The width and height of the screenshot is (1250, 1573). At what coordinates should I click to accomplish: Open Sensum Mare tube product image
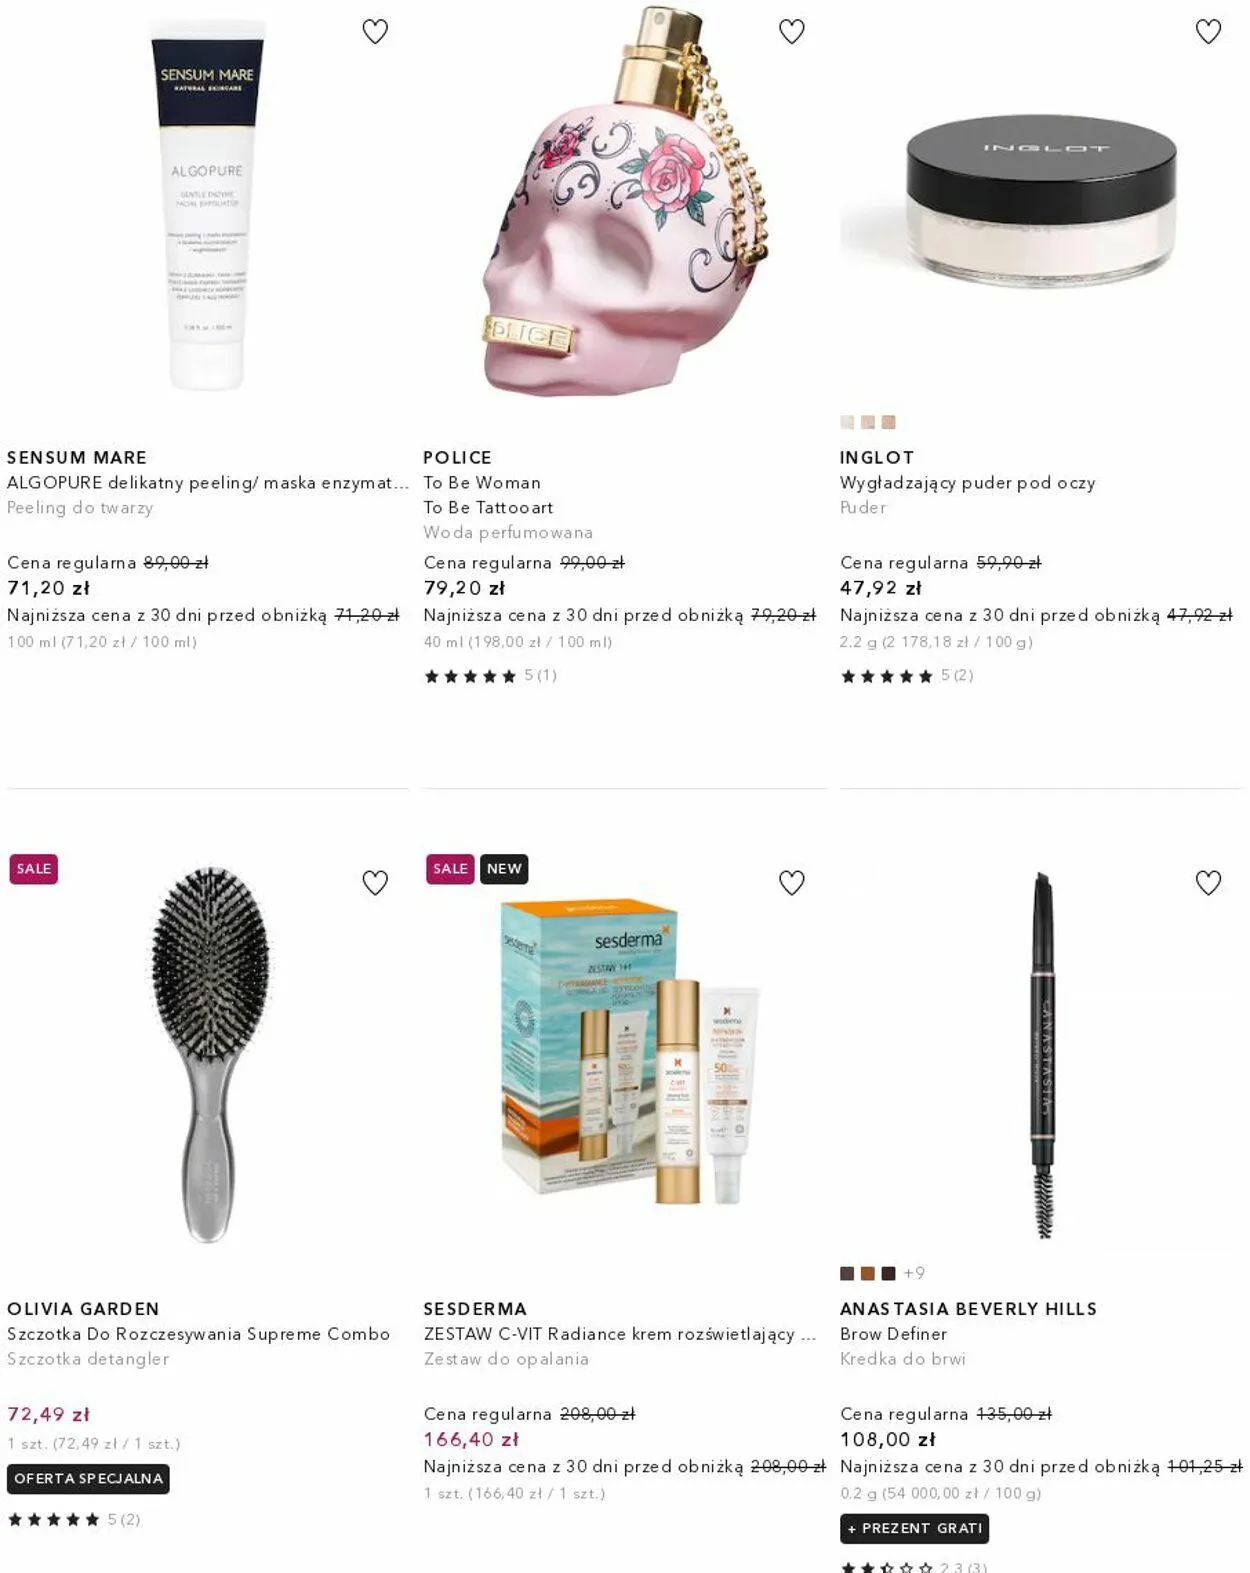(x=207, y=205)
